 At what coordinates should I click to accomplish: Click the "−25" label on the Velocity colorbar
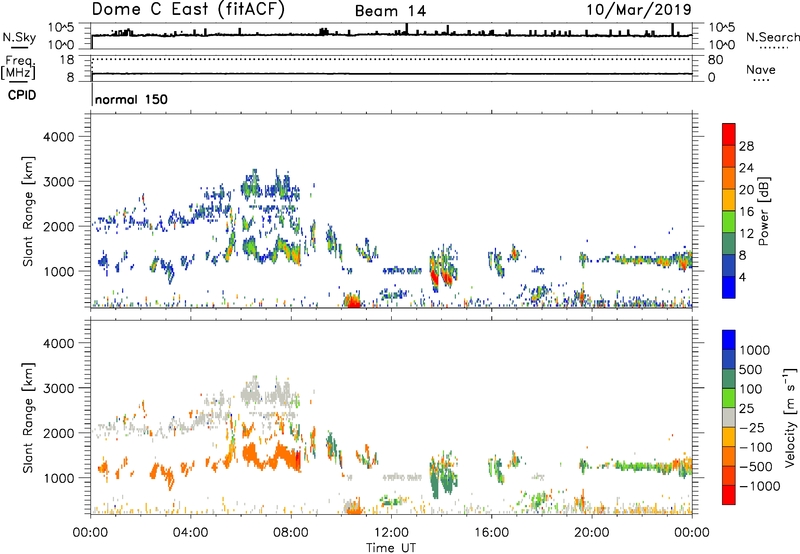click(x=751, y=427)
